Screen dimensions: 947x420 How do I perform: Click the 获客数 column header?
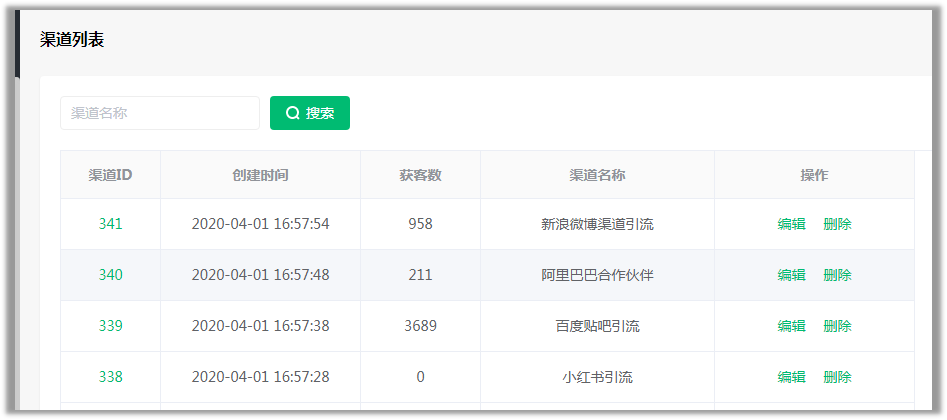(420, 175)
